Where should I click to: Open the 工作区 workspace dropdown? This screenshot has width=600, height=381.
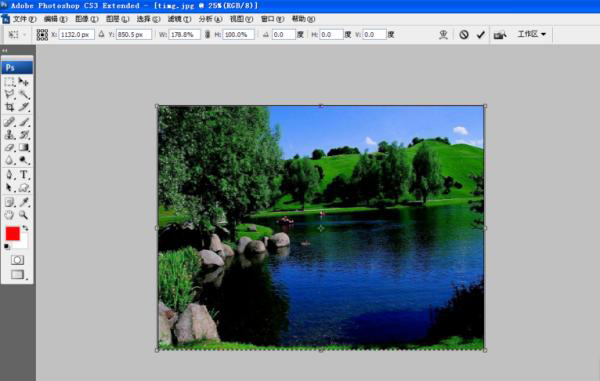point(532,34)
